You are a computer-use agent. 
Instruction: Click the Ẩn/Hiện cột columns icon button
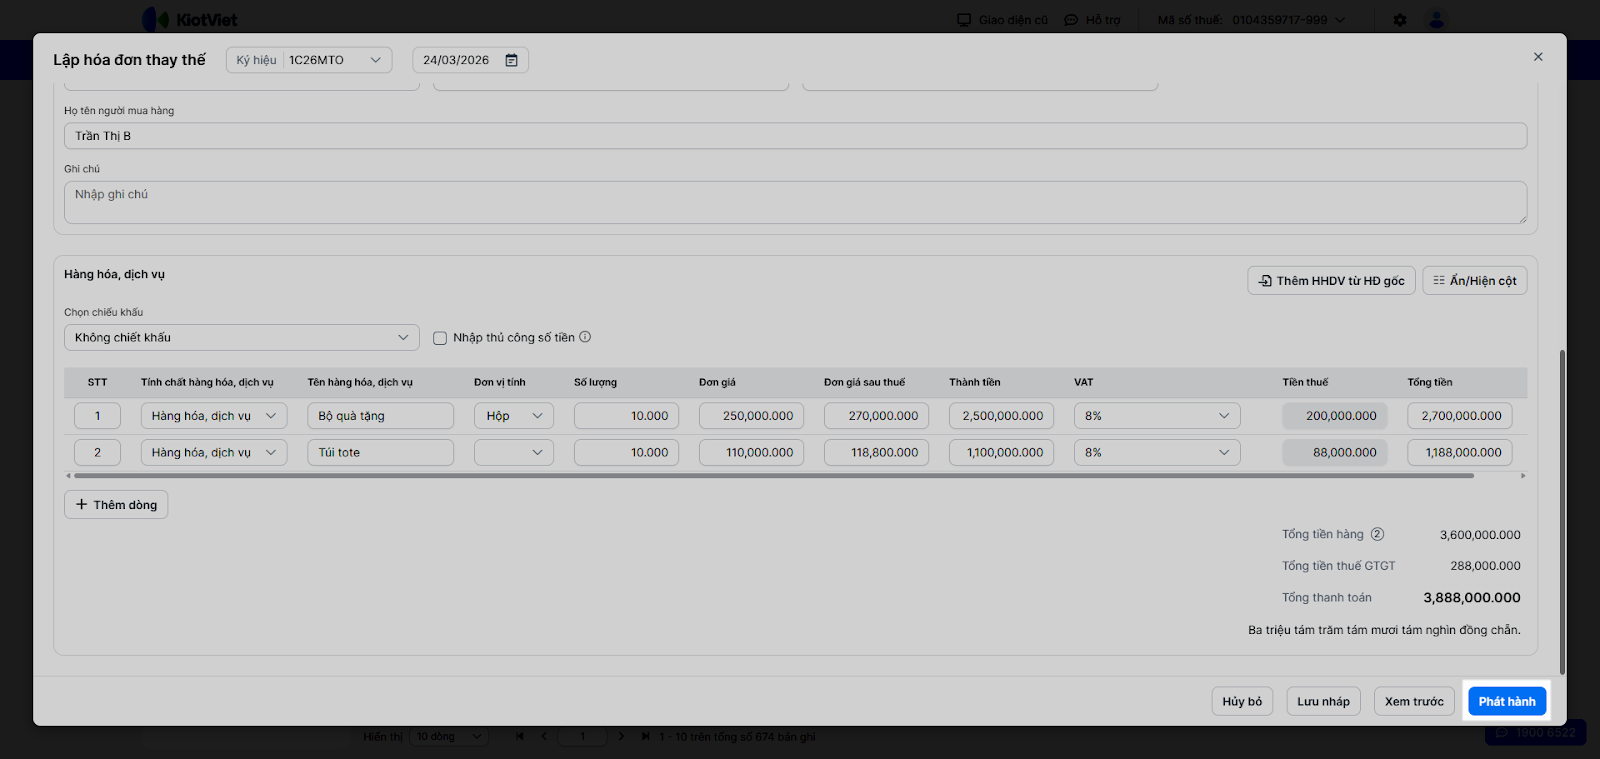[x=1474, y=281]
